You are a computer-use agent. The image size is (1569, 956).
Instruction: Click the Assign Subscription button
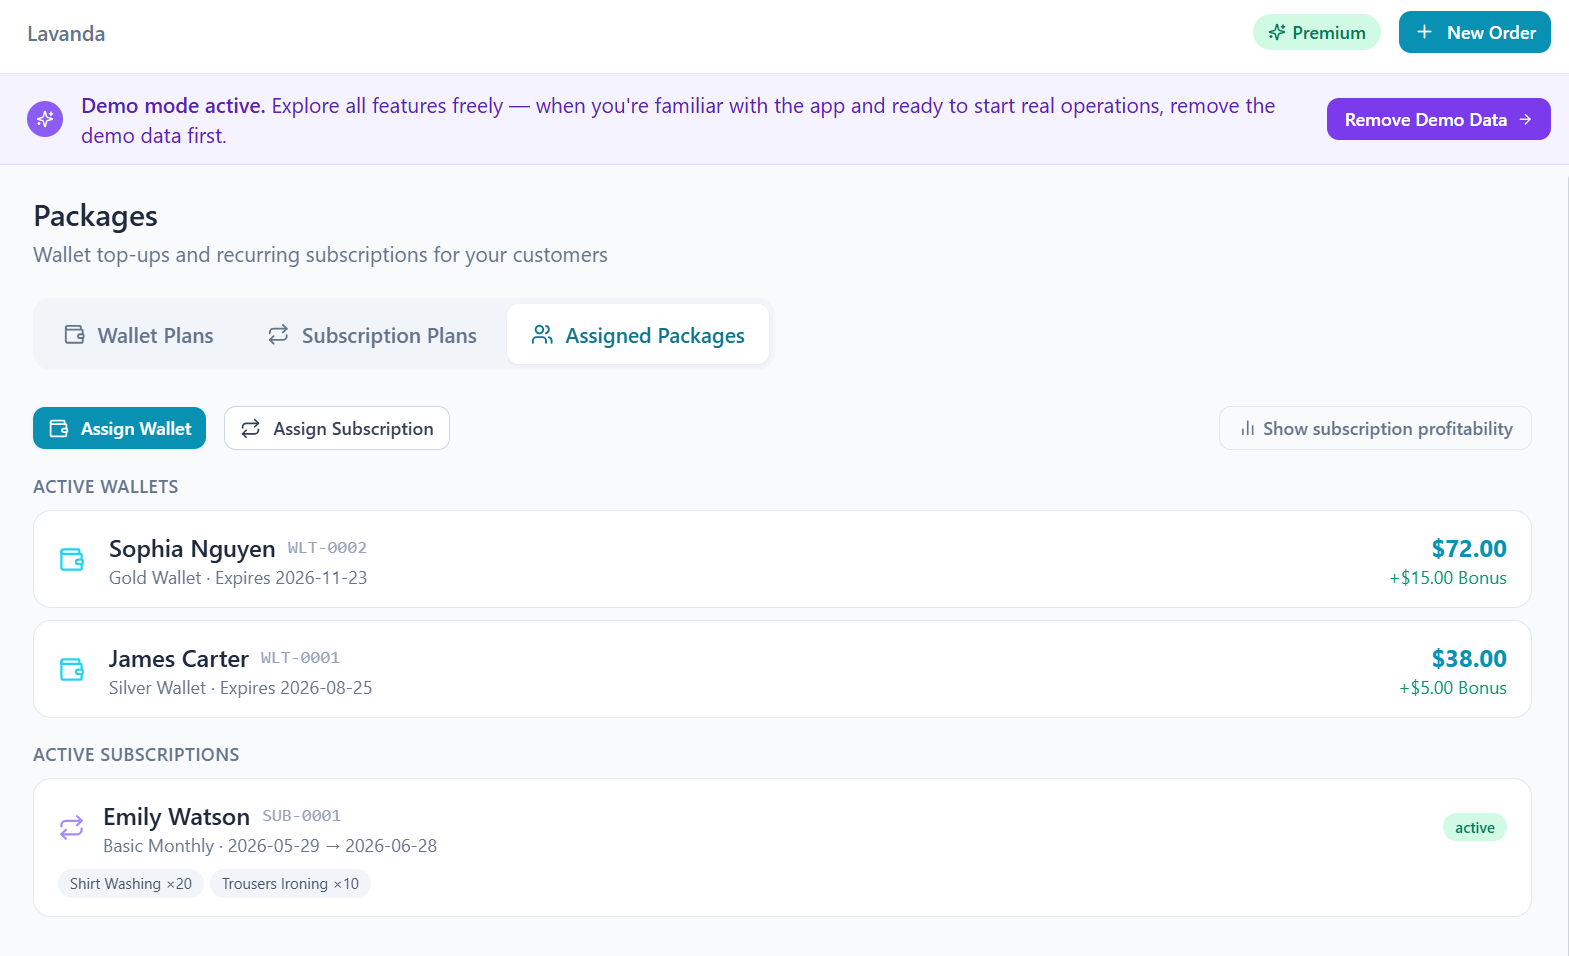click(x=337, y=428)
